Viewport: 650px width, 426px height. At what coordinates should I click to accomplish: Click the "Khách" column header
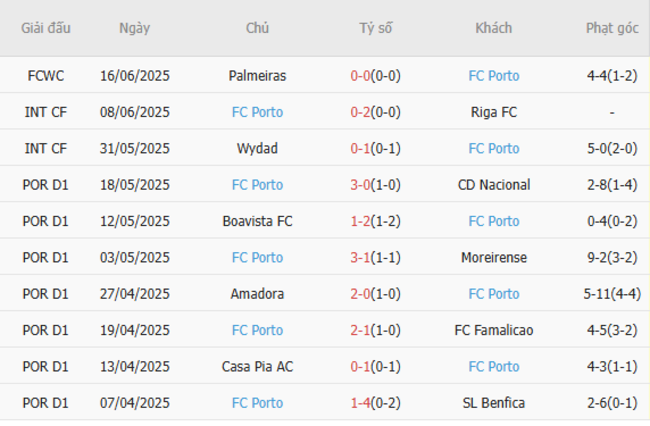tap(493, 28)
